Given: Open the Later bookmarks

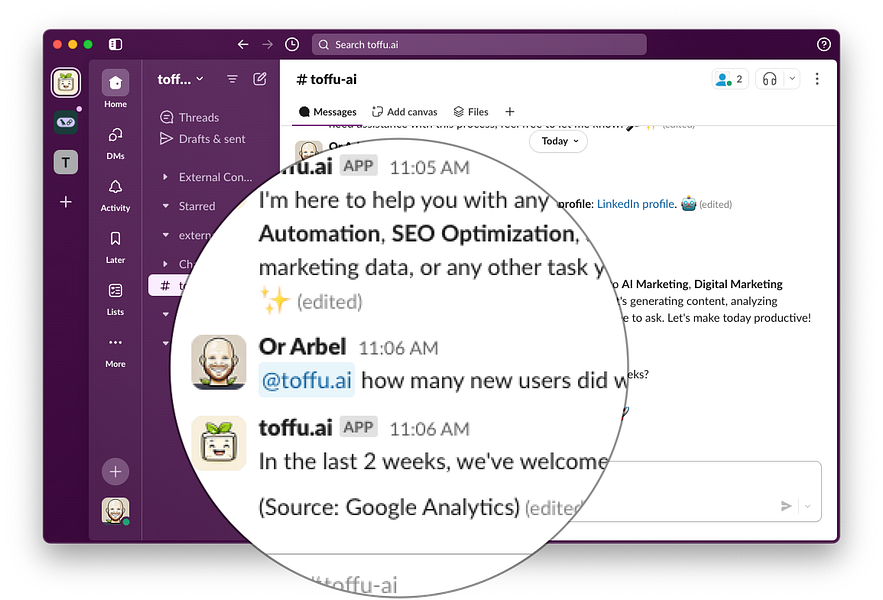Looking at the screenshot, I should (115, 248).
